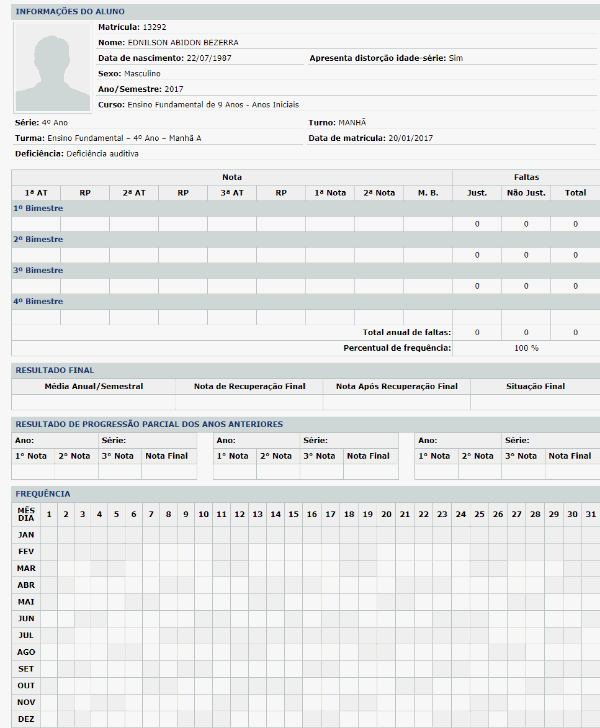Click the Média Anual/Semestral column header

coord(94,386)
